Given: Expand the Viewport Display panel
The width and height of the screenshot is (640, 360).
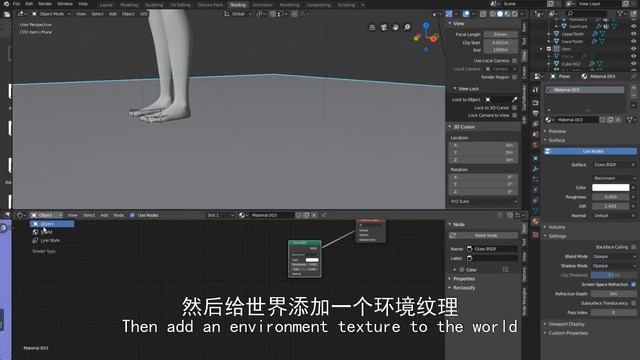Looking at the screenshot, I should [566, 324].
